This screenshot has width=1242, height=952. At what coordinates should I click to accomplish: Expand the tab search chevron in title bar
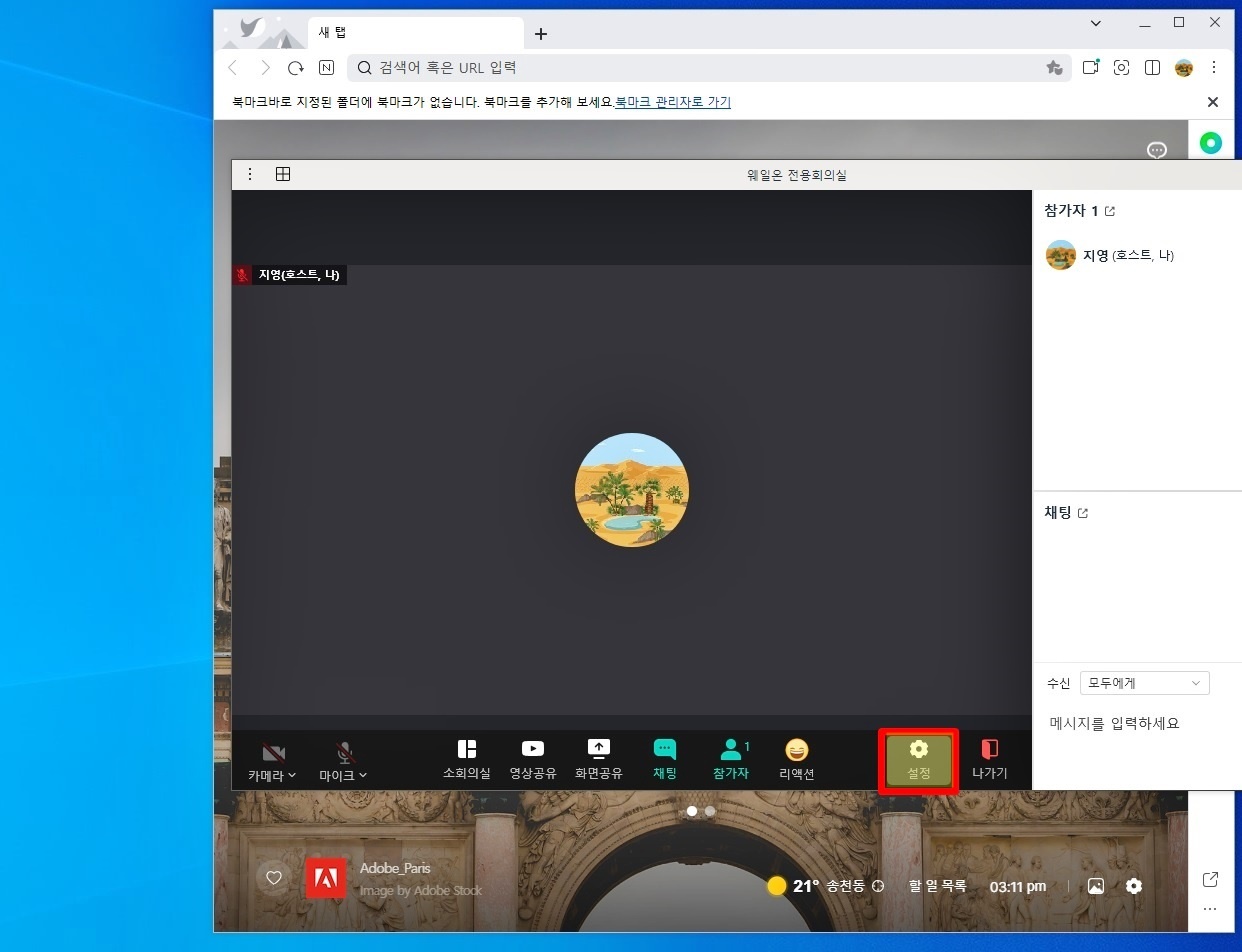coord(1096,23)
